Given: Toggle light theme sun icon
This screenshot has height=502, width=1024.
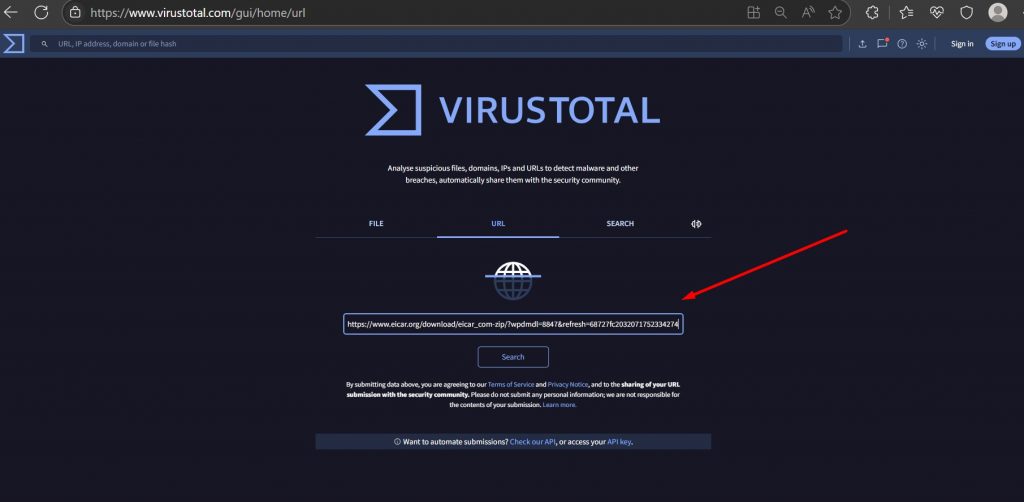Looking at the screenshot, I should click(921, 44).
